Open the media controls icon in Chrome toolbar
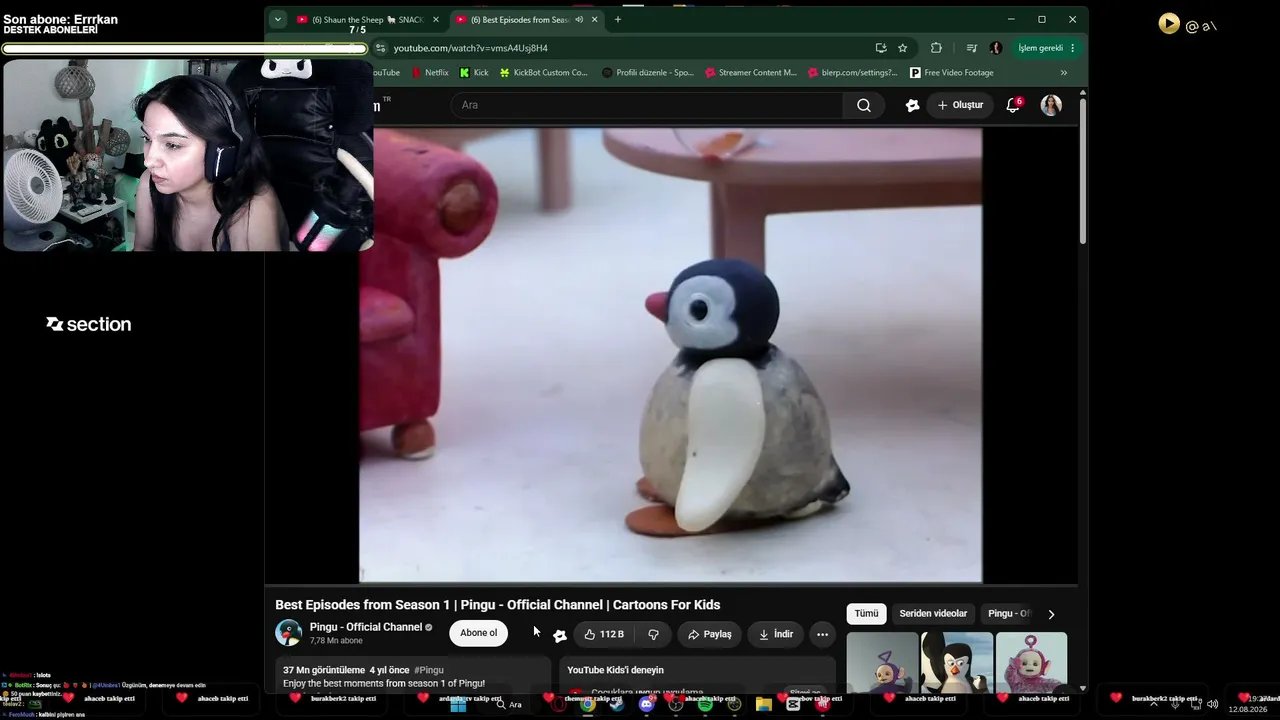Viewport: 1280px width, 720px height. [971, 48]
